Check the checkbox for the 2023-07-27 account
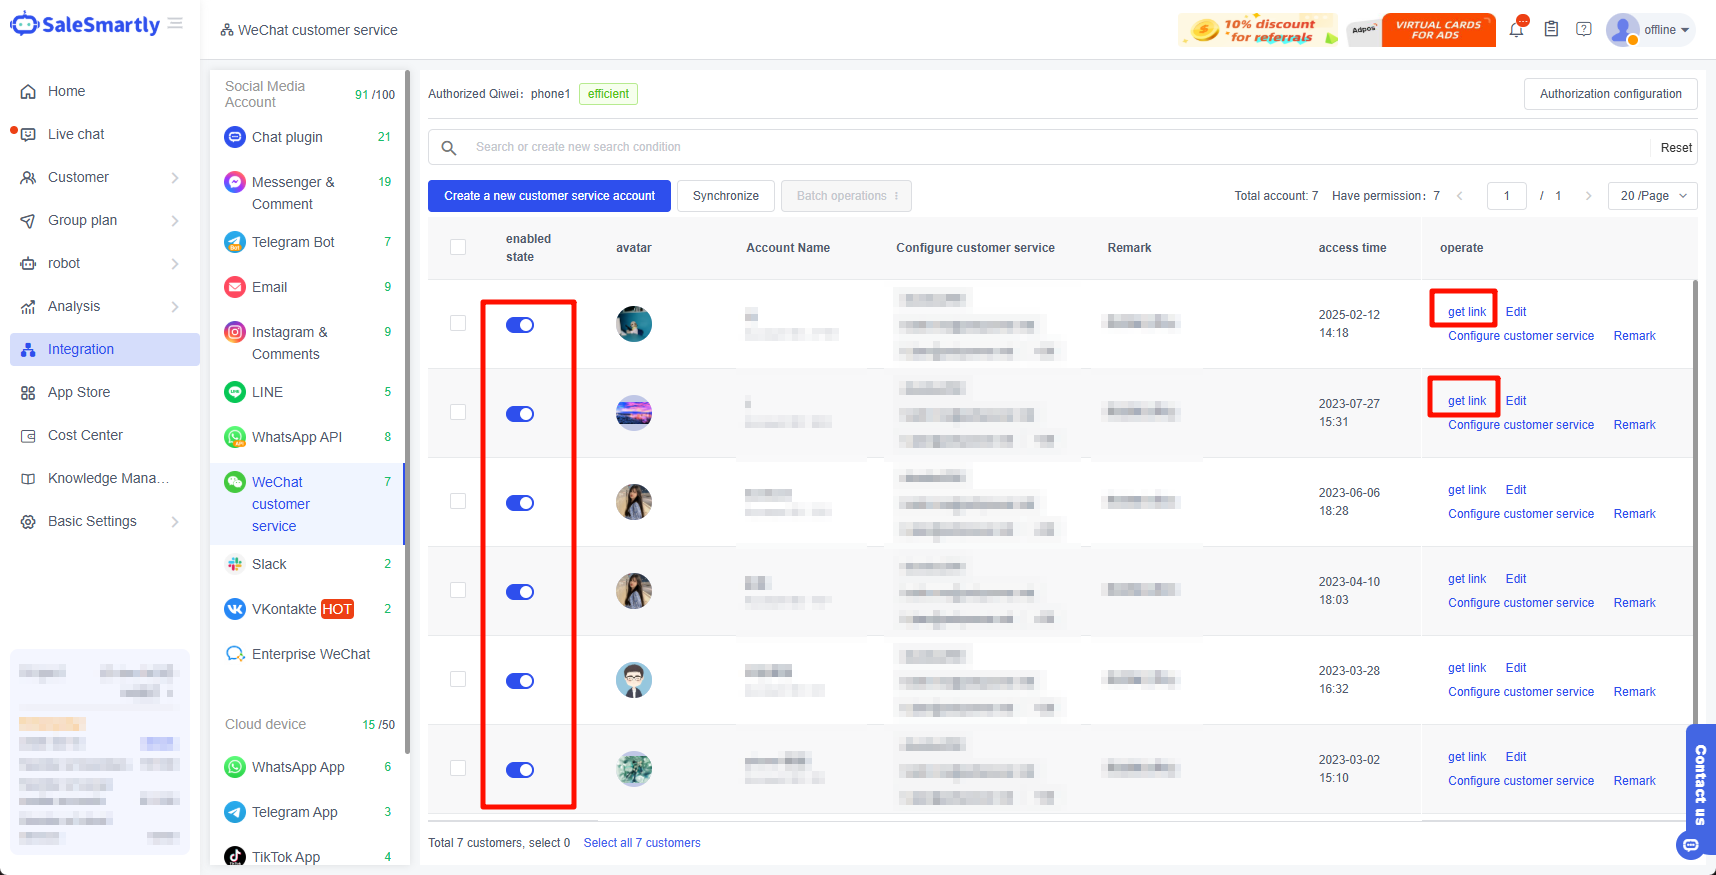Image resolution: width=1716 pixels, height=875 pixels. 458,412
